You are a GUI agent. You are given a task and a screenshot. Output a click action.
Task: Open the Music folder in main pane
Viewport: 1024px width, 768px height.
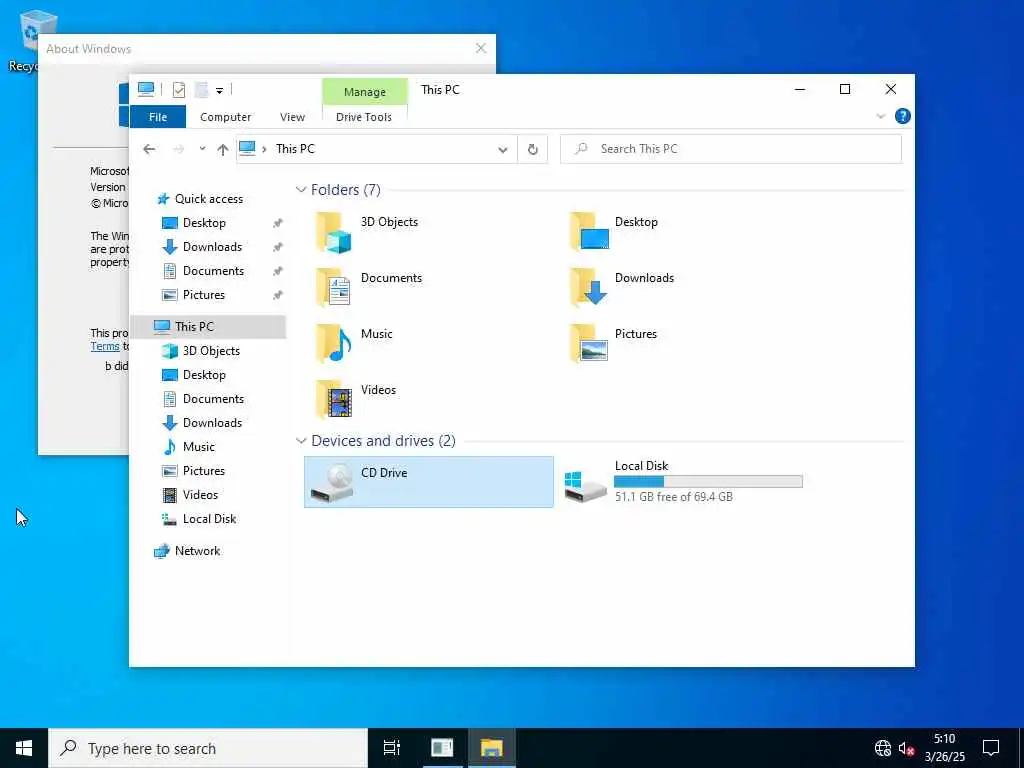pyautogui.click(x=354, y=344)
